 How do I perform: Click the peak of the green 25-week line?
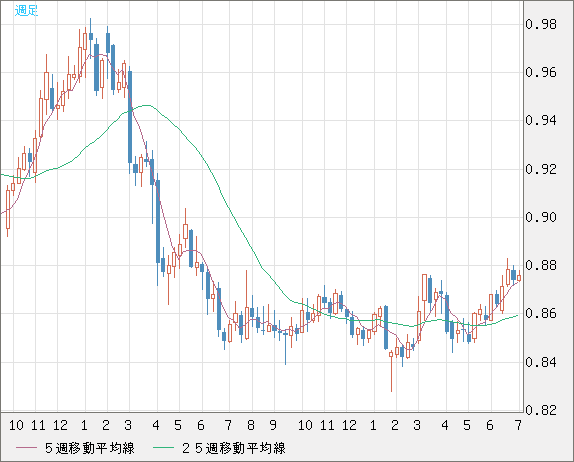(x=147, y=105)
